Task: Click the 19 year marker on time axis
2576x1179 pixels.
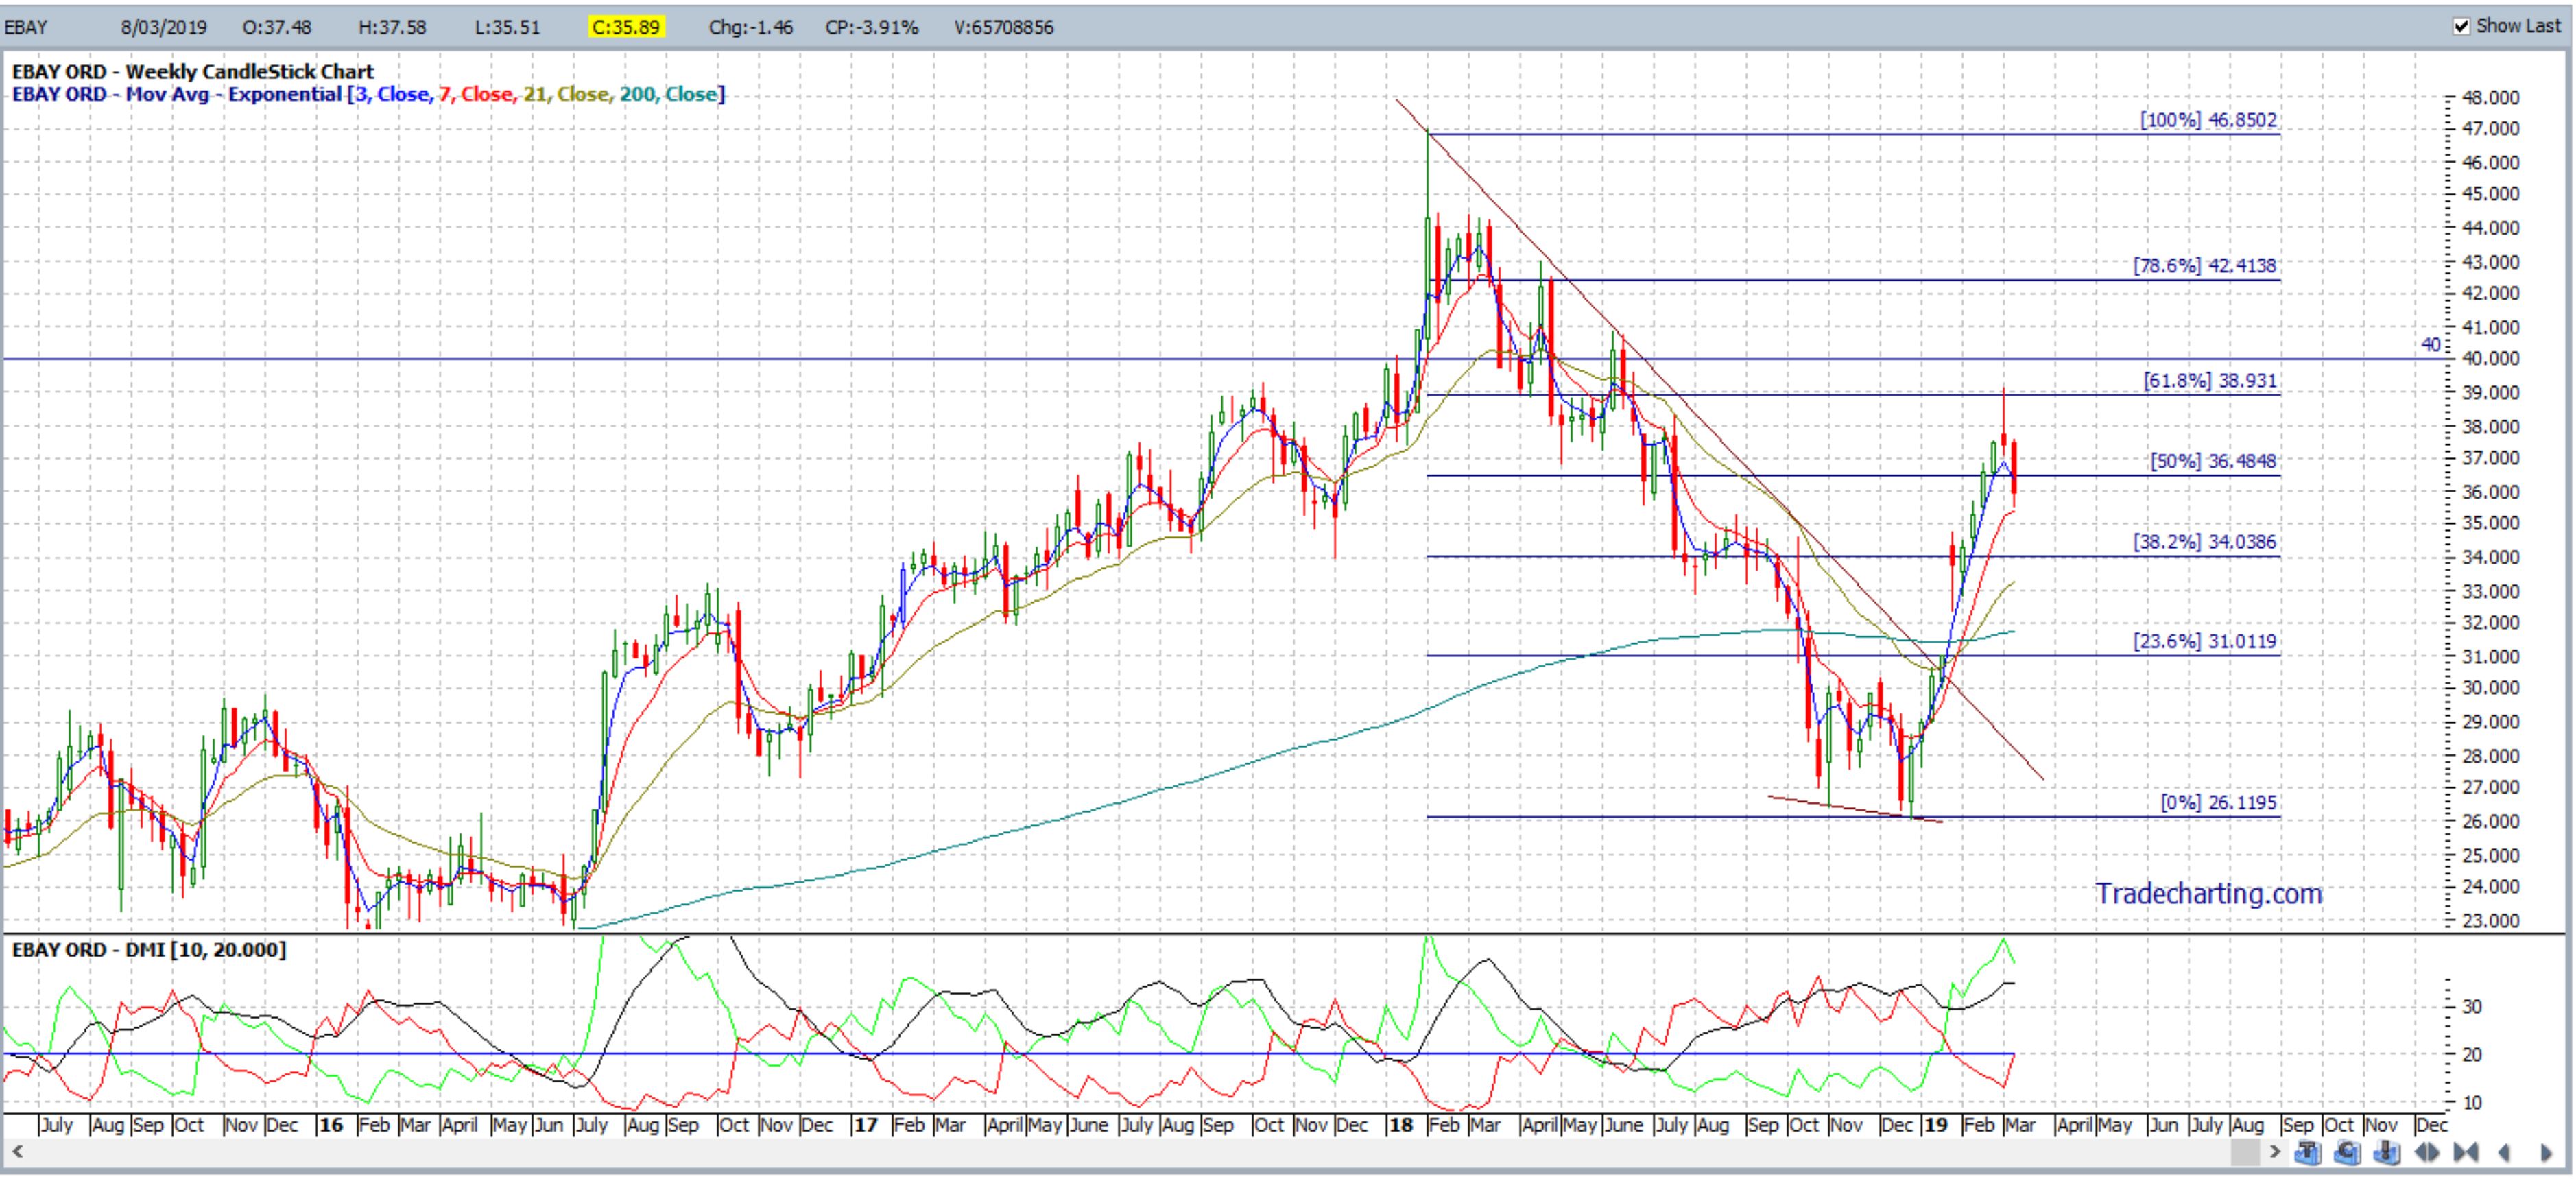Action: coord(1936,1125)
